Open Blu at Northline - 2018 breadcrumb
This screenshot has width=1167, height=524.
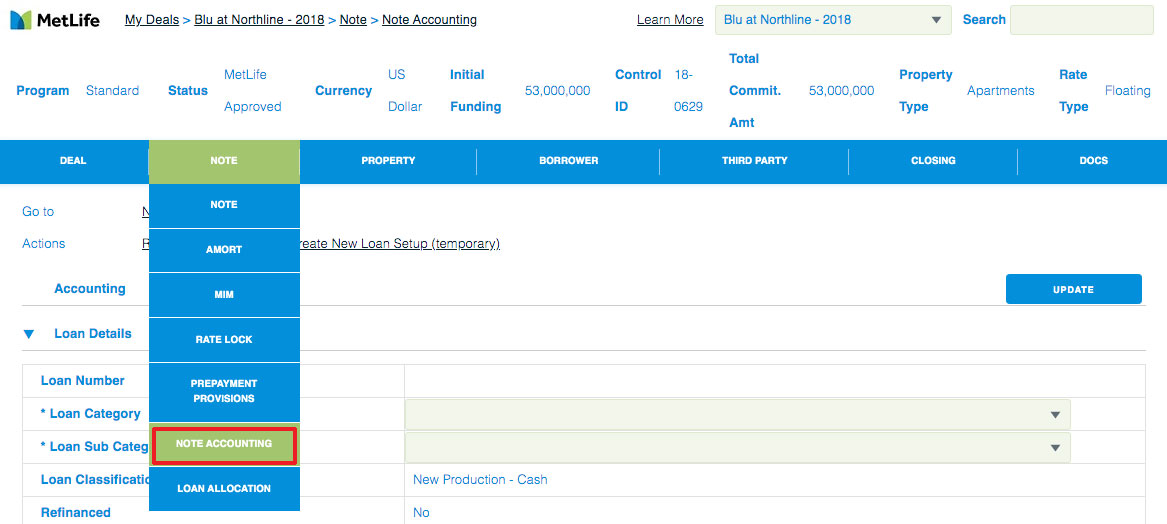259,20
